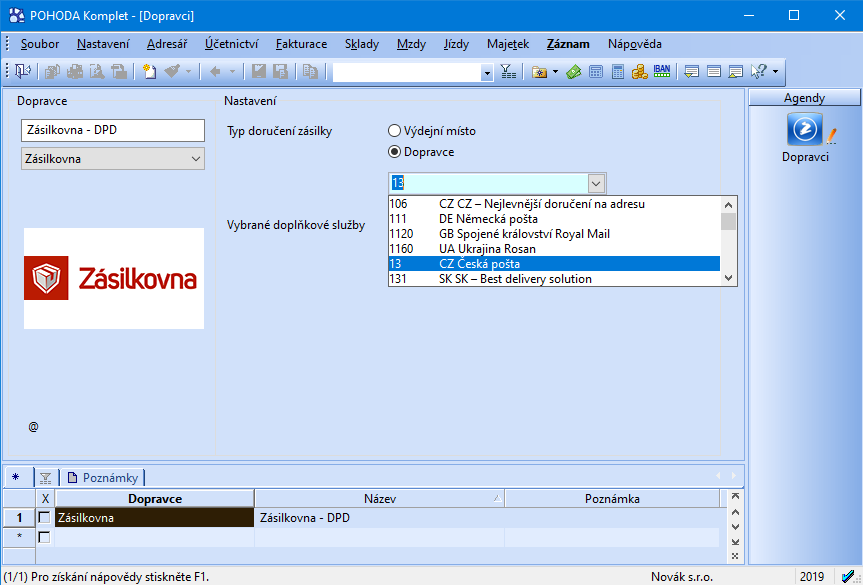
Task: Click the first calculator toolbar icon
Action: (596, 72)
